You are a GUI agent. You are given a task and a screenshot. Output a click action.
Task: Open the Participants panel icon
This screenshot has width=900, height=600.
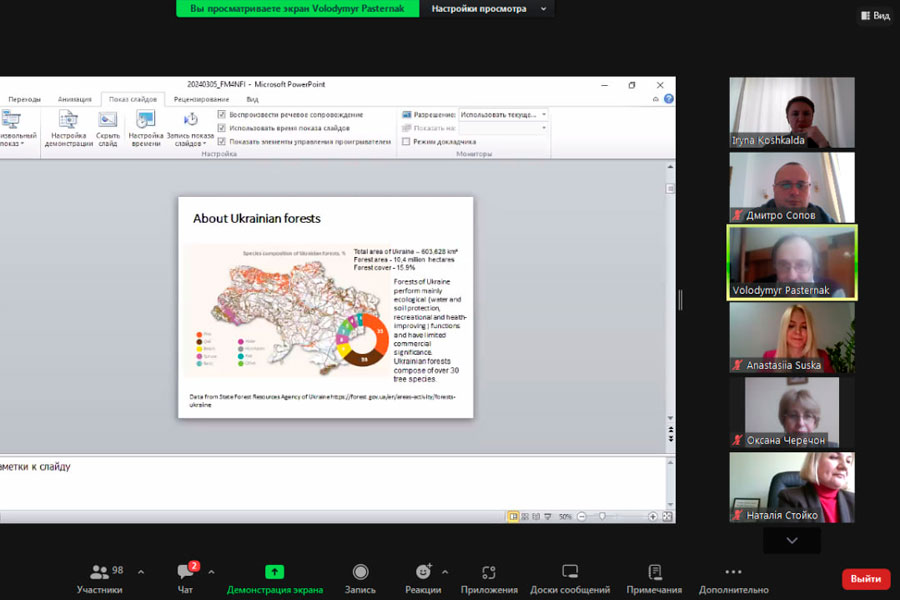coord(100,572)
